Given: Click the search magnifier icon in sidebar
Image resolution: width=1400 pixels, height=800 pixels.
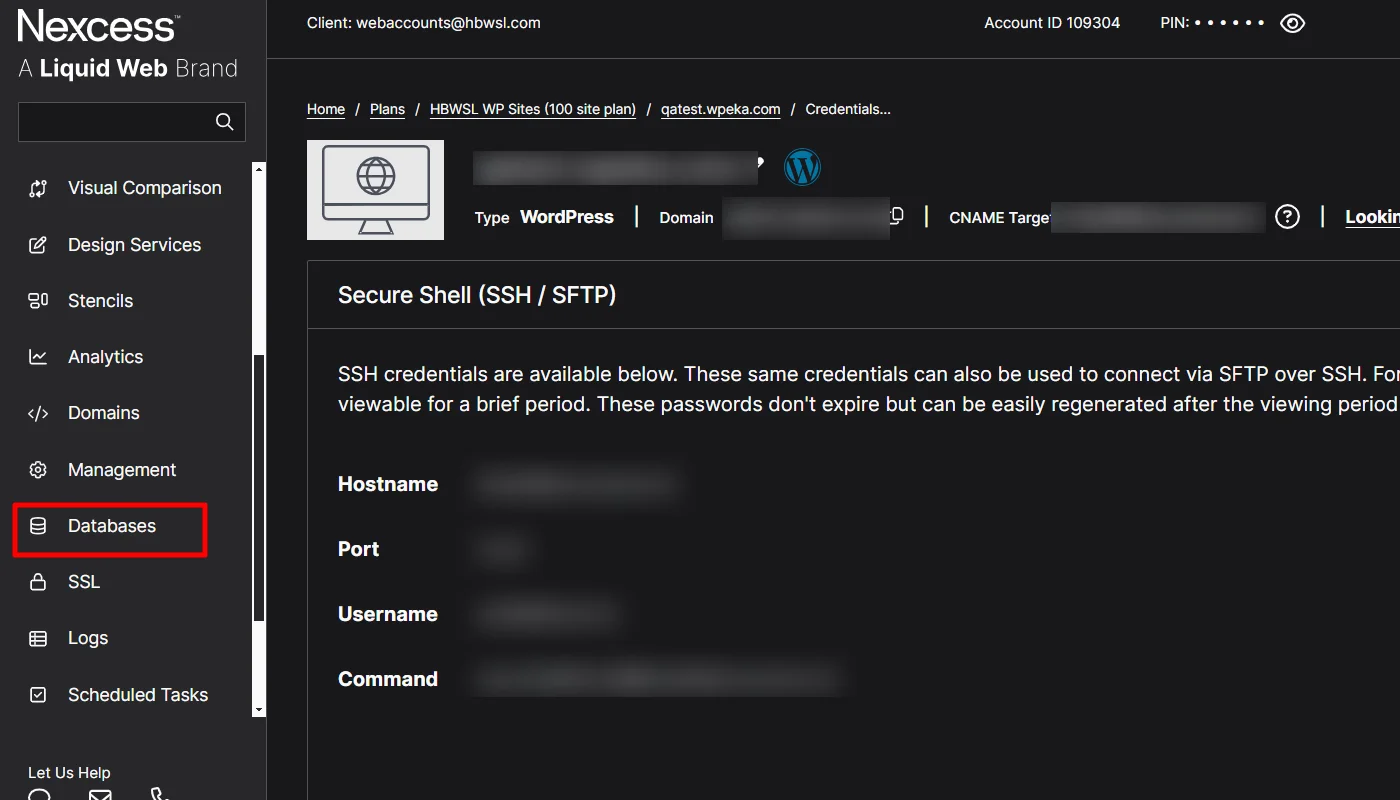Looking at the screenshot, I should (x=224, y=122).
